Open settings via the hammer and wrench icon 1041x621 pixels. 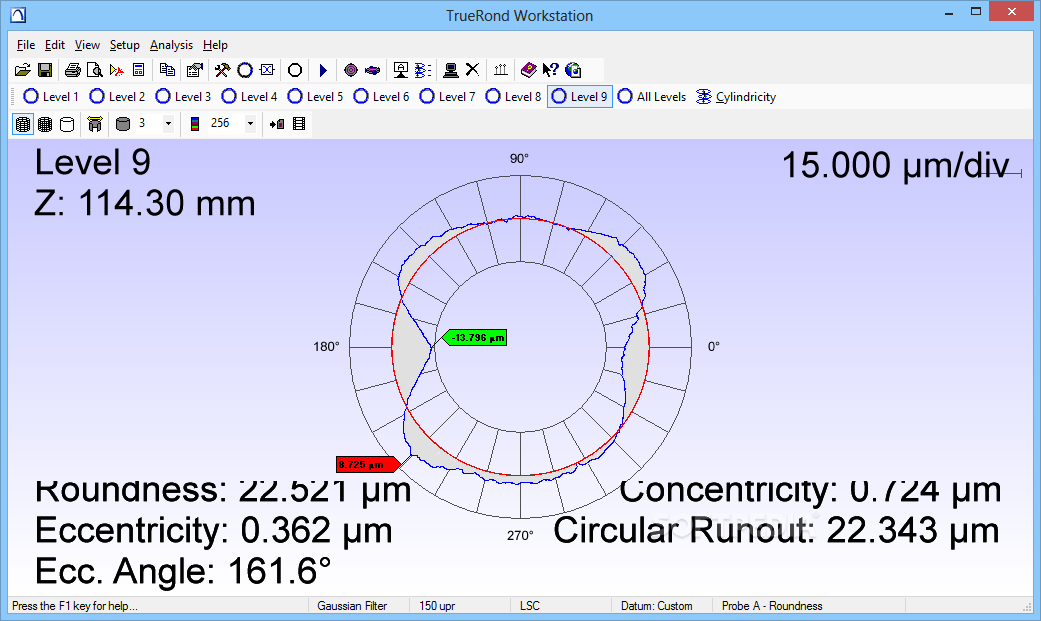click(x=222, y=70)
